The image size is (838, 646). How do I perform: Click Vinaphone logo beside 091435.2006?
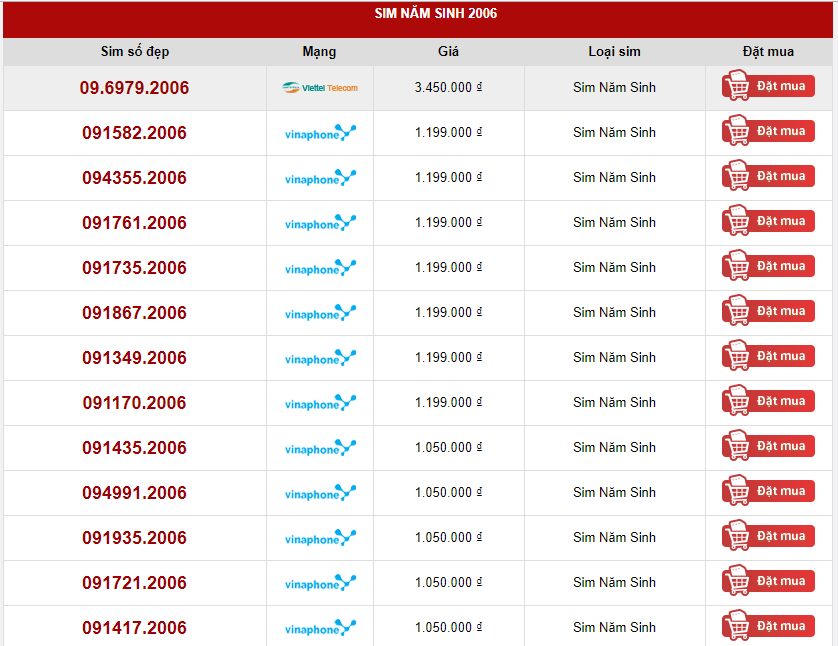(x=320, y=447)
